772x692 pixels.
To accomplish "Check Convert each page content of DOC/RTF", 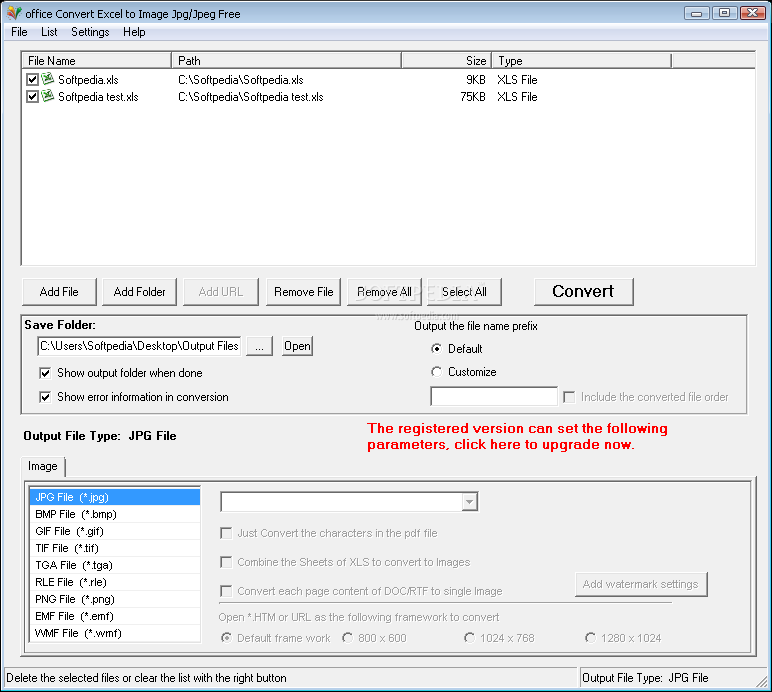I will 226,591.
